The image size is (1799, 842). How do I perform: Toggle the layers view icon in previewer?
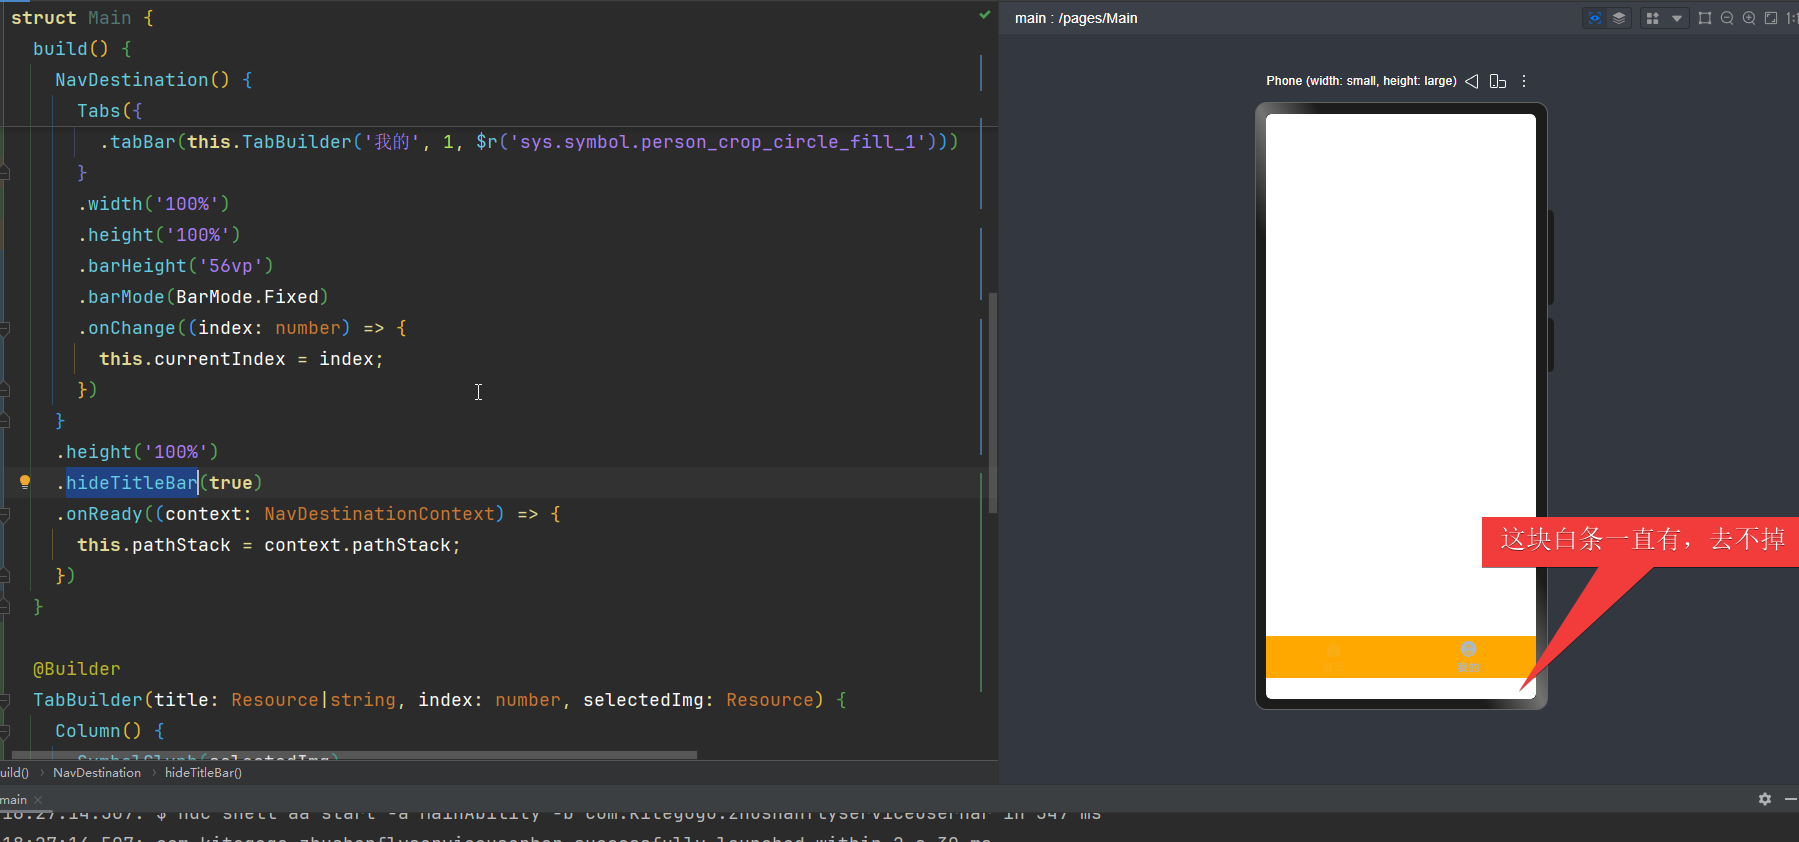pyautogui.click(x=1619, y=18)
